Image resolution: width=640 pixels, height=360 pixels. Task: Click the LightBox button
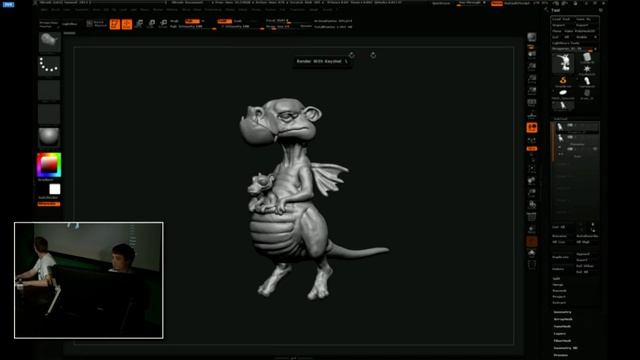pyautogui.click(x=70, y=24)
